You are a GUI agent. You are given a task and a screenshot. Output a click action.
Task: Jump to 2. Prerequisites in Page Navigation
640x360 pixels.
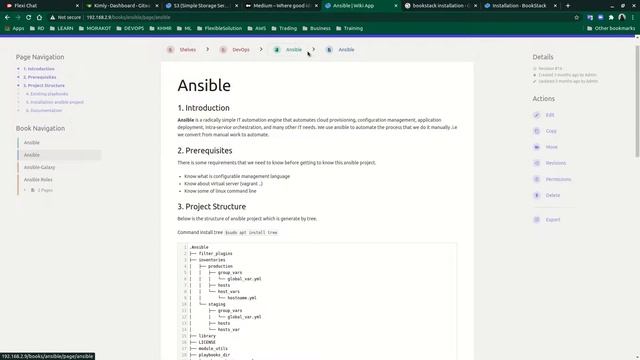click(40, 77)
